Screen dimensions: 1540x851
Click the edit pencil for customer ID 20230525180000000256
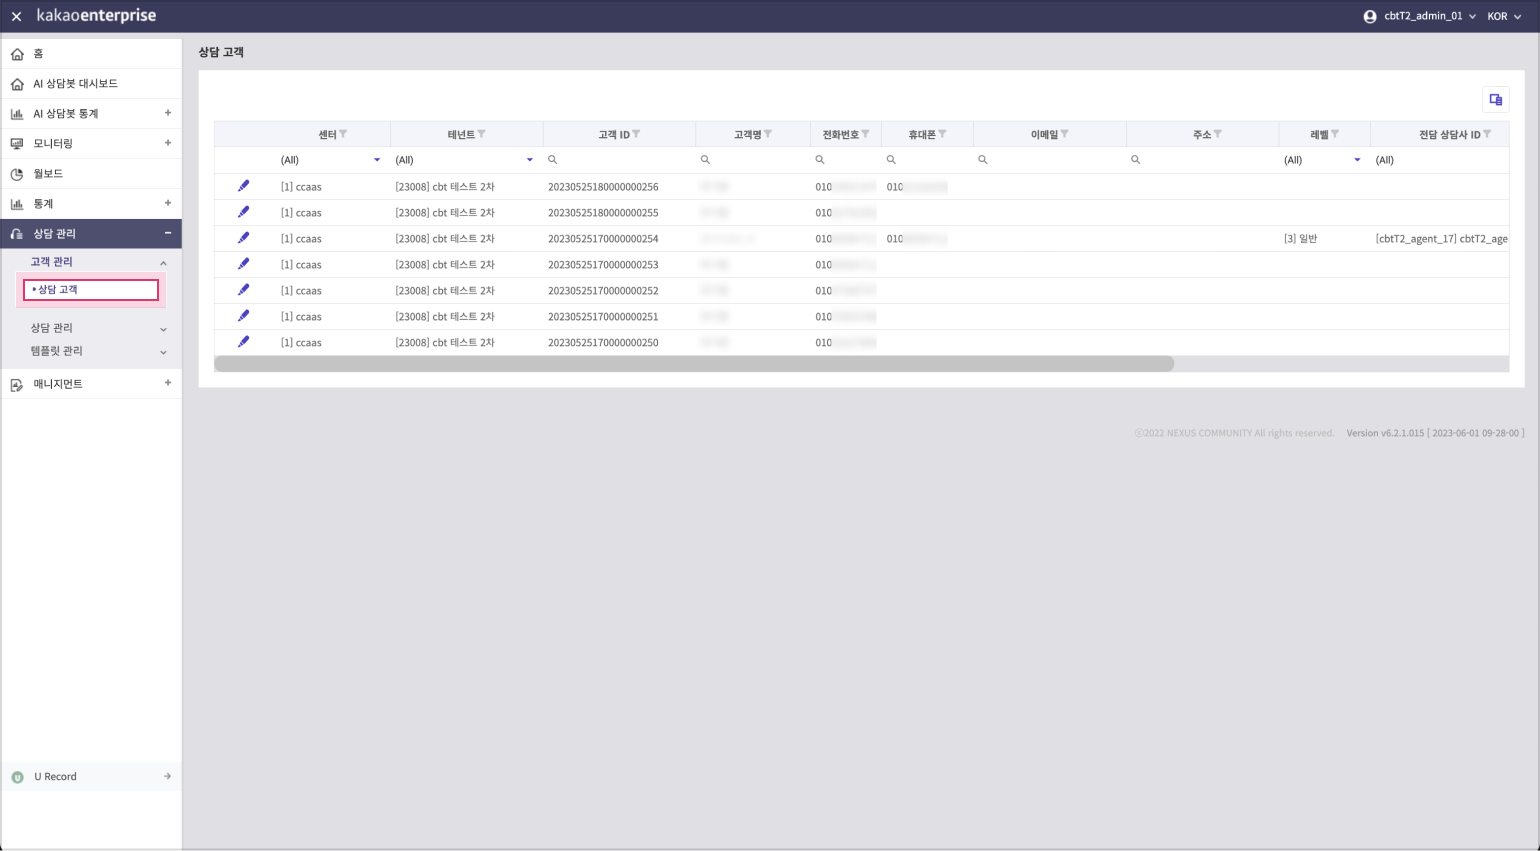coord(243,186)
